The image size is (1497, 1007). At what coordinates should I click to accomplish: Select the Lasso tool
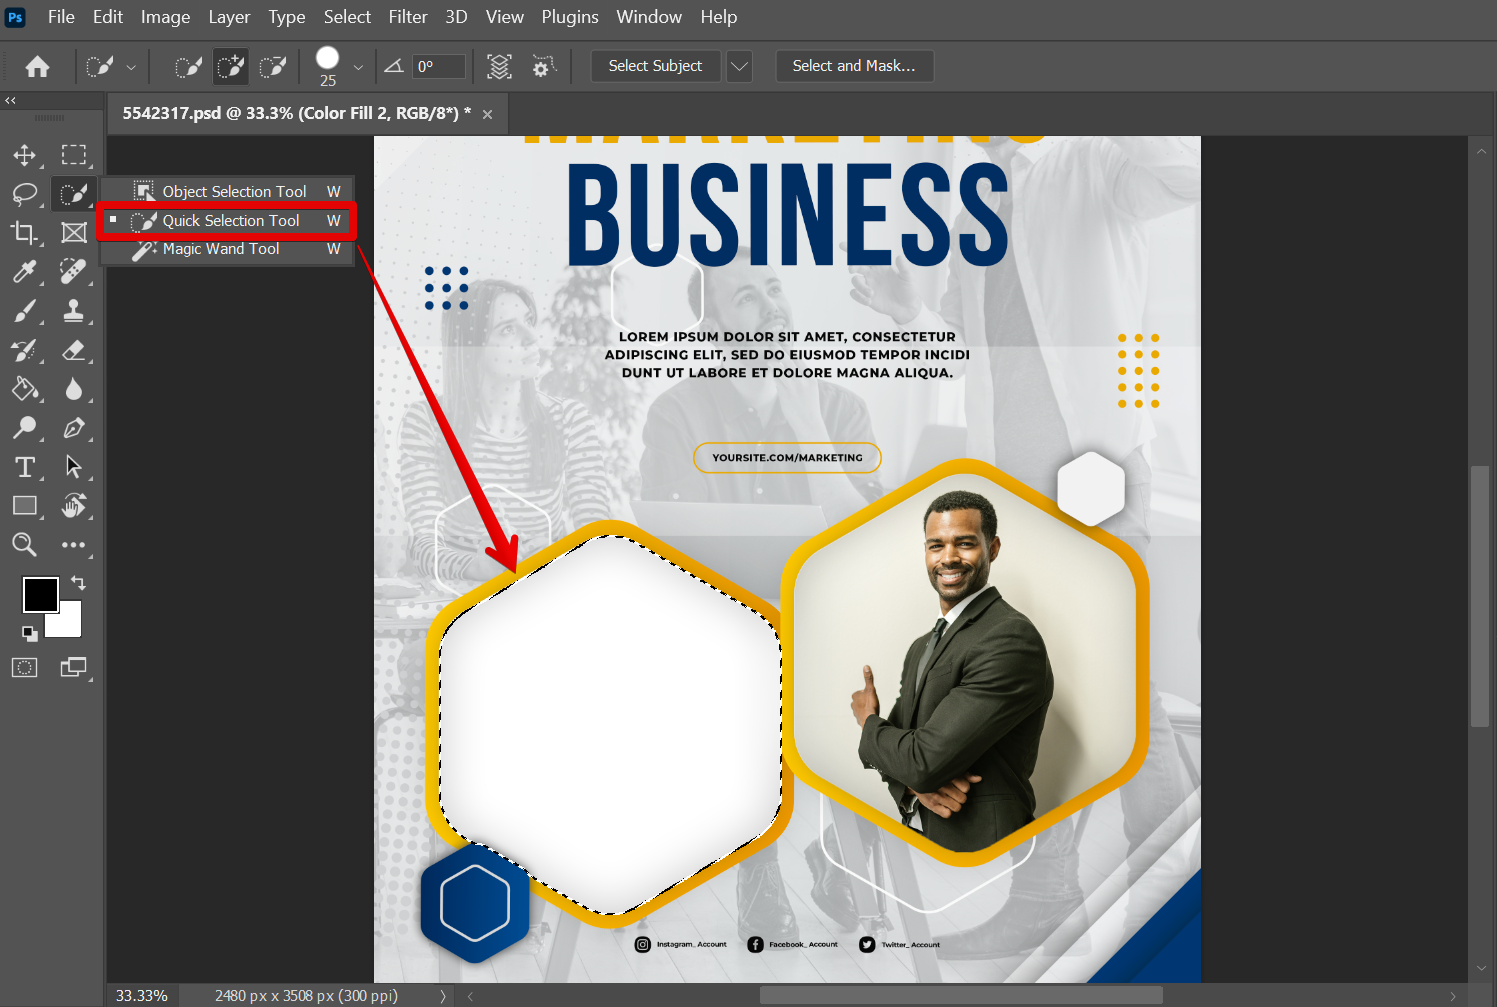click(24, 194)
